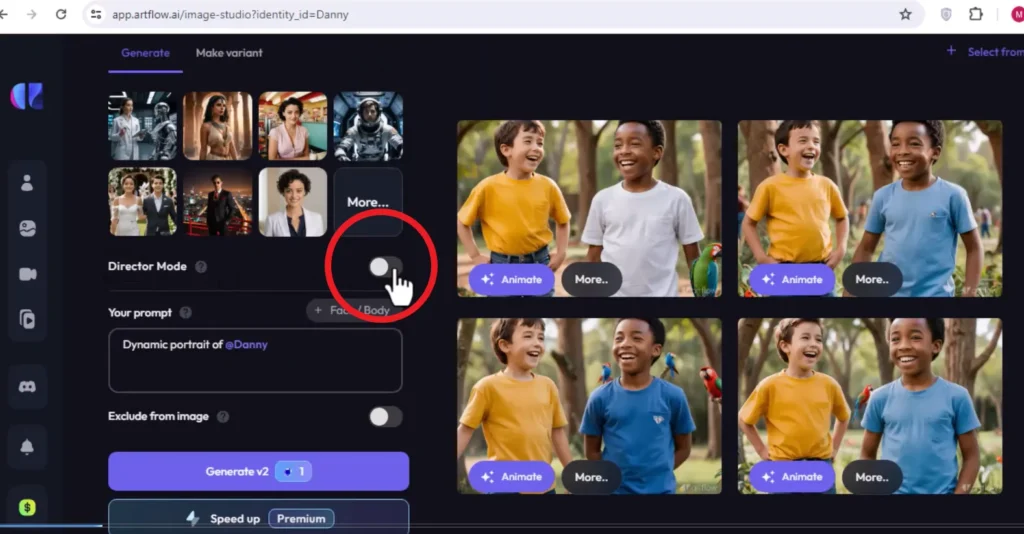Animate the image with white-shirt boy
Viewport: 1024px width, 534px height.
pyautogui.click(x=511, y=279)
